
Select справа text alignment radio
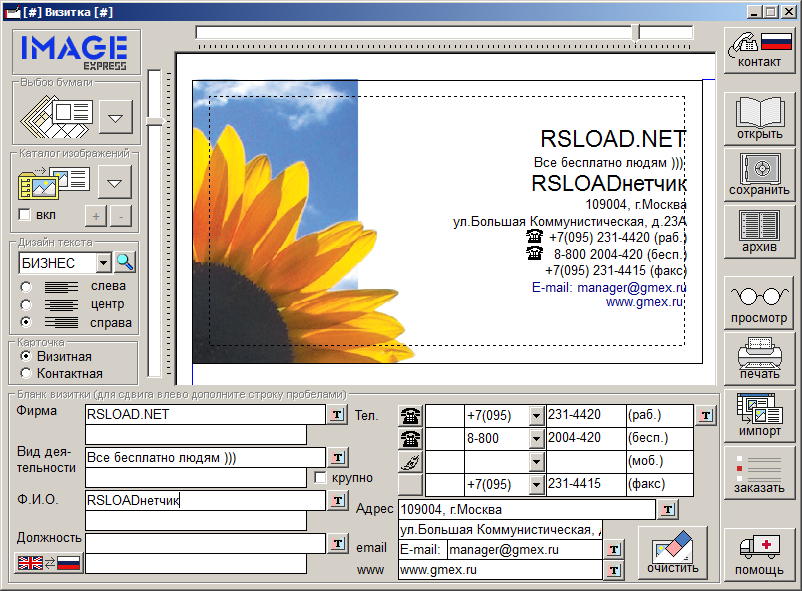point(26,322)
